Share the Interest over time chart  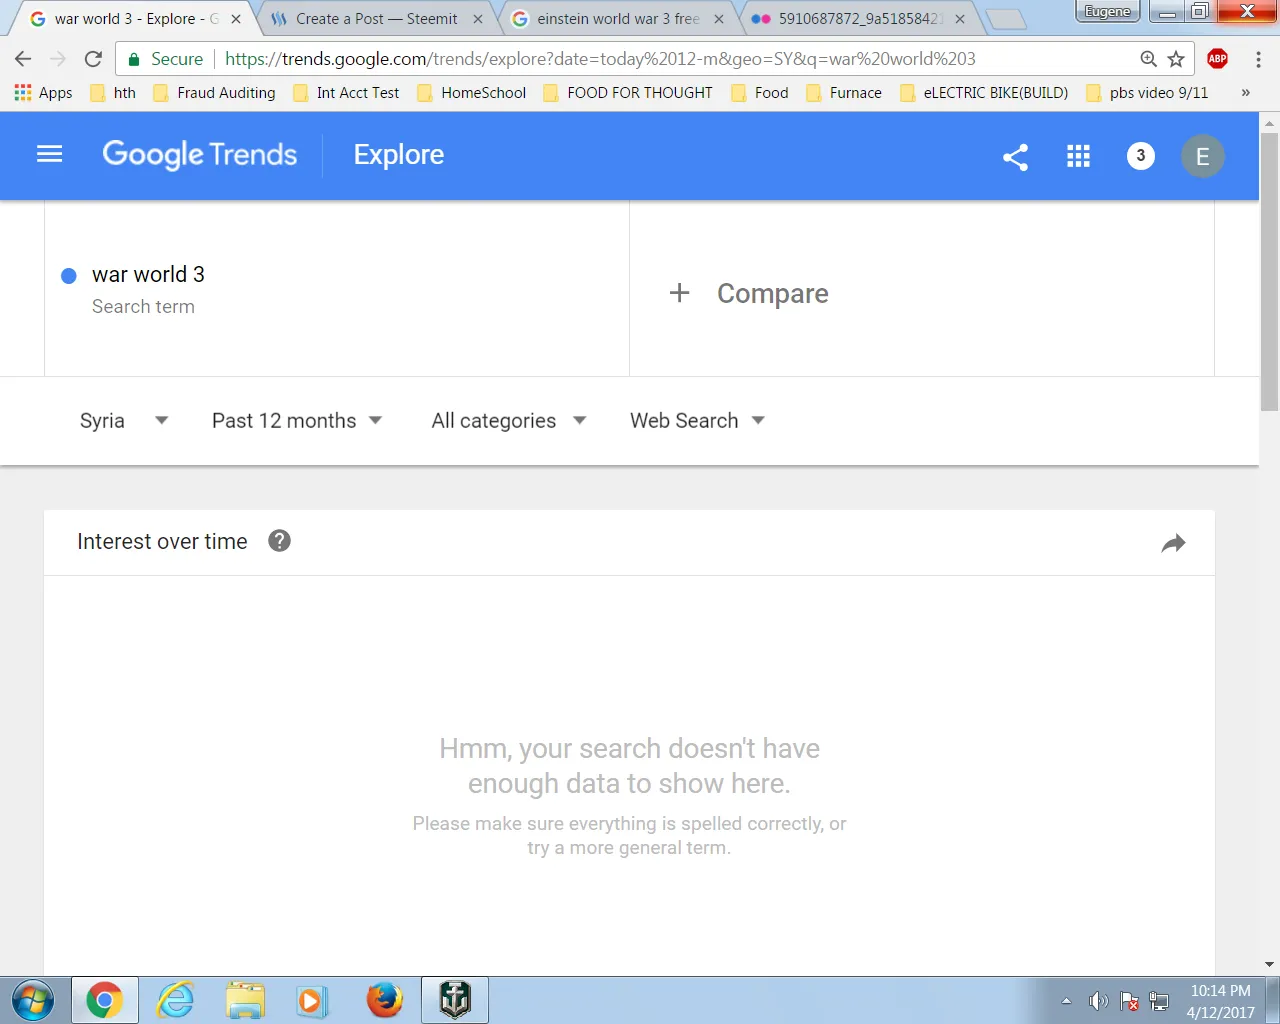coord(1173,543)
